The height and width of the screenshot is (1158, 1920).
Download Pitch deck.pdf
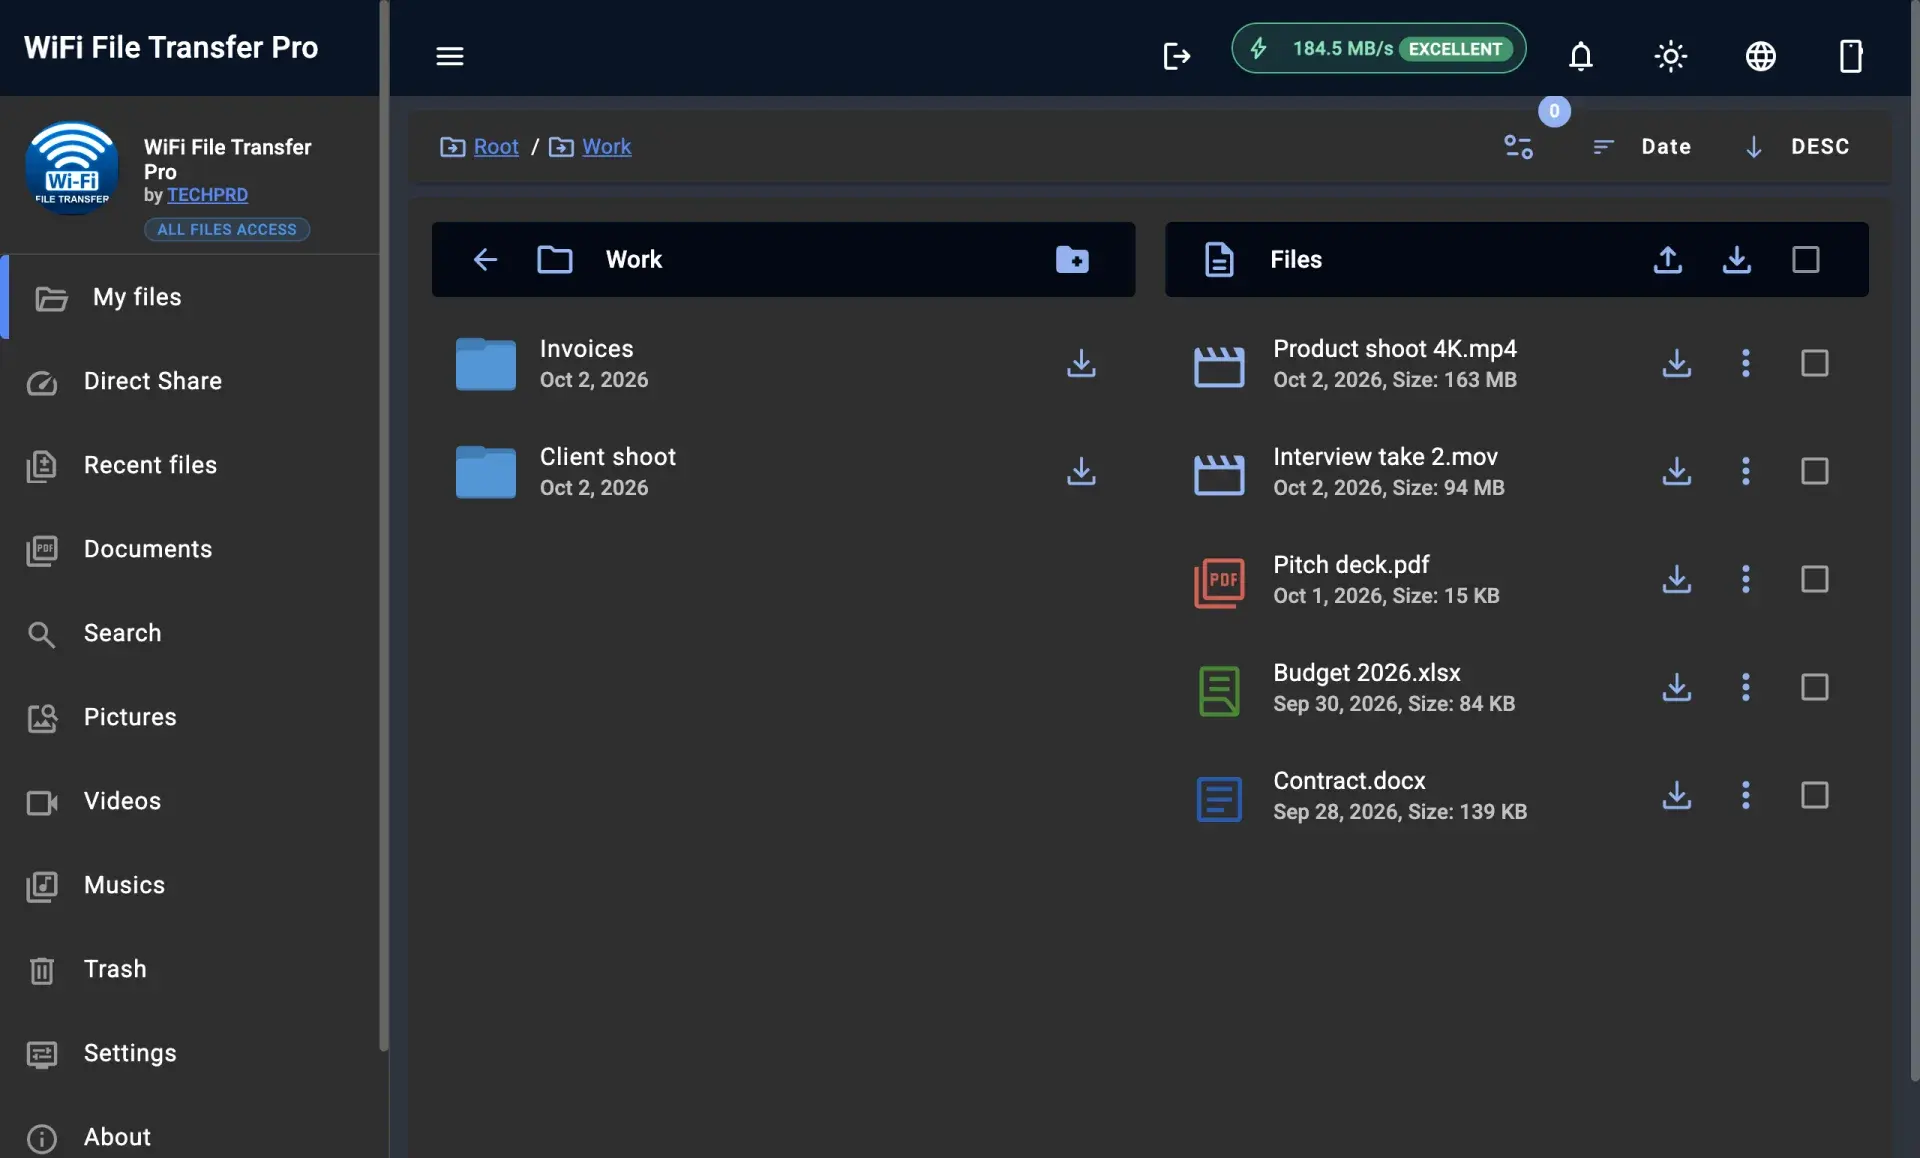[x=1677, y=579]
